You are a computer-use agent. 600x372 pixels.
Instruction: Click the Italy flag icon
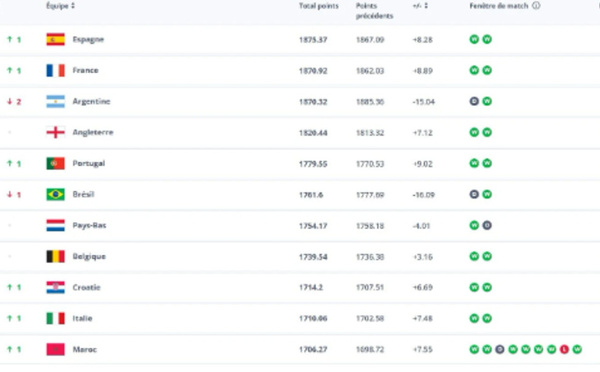click(55, 318)
